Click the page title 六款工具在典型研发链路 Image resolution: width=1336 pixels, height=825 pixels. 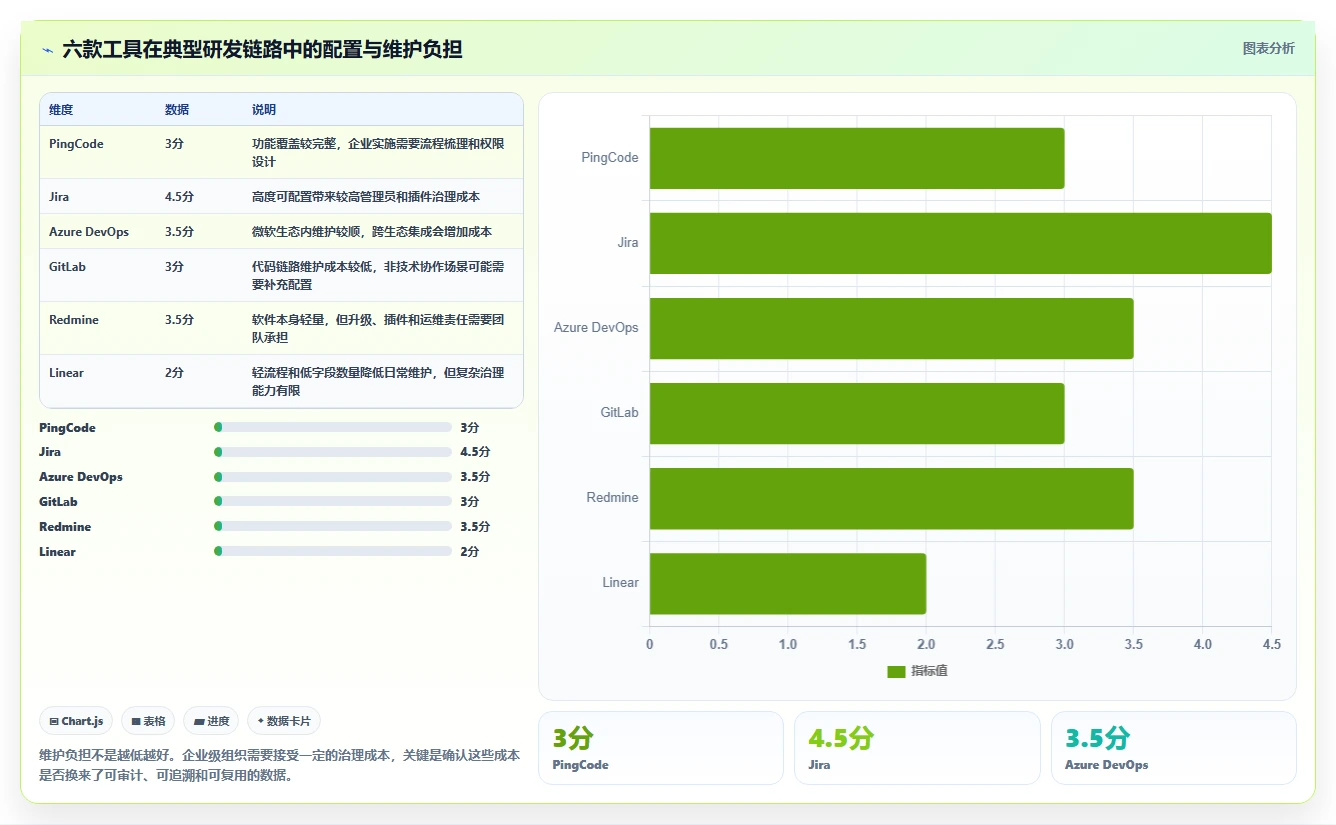click(x=262, y=49)
